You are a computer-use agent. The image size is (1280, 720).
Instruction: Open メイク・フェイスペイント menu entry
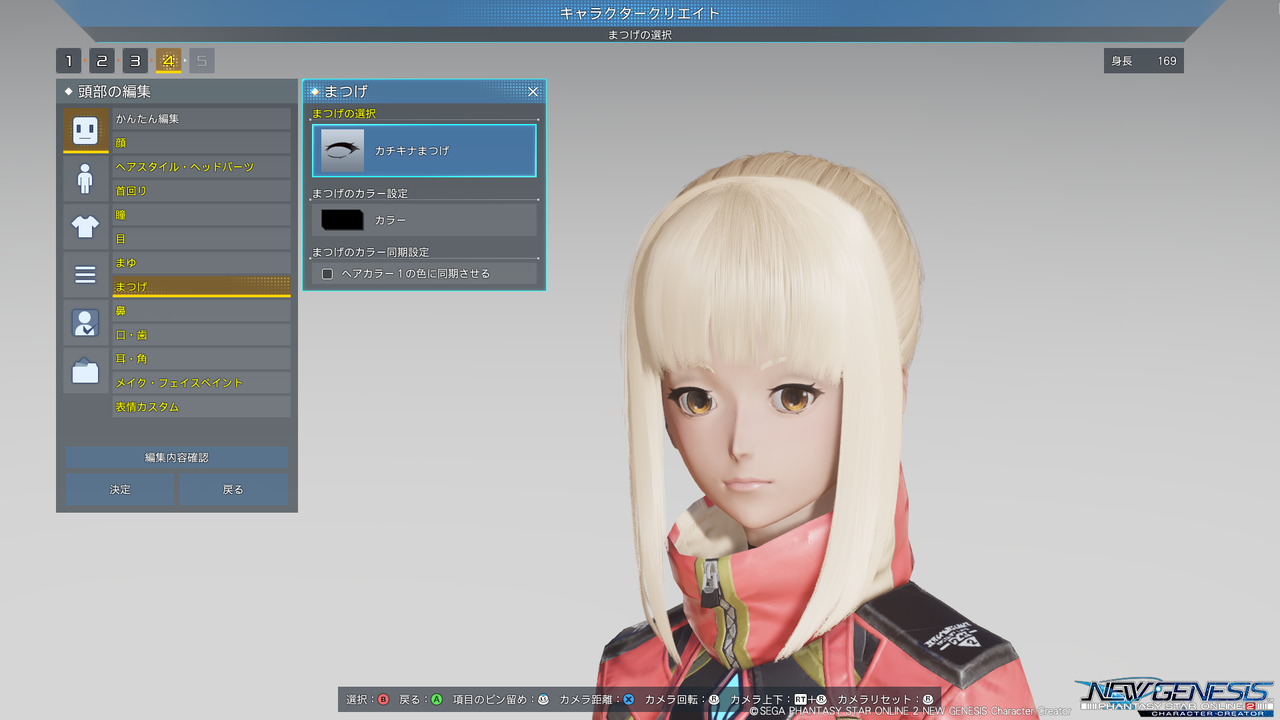[x=201, y=383]
